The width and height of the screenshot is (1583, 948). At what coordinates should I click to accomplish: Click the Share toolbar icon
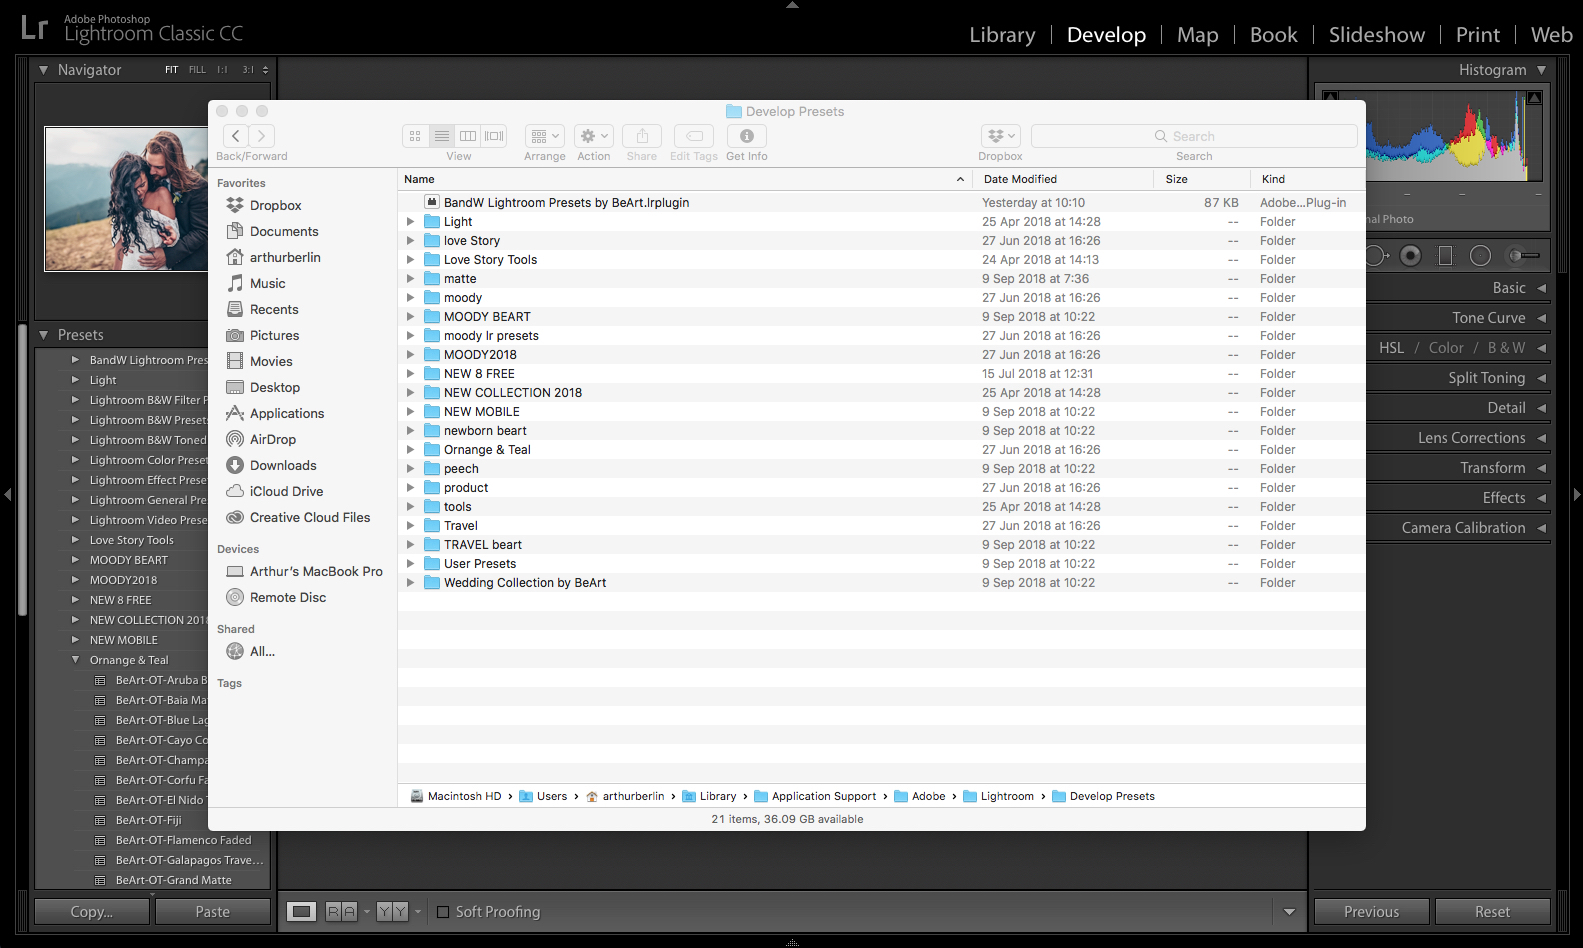642,136
